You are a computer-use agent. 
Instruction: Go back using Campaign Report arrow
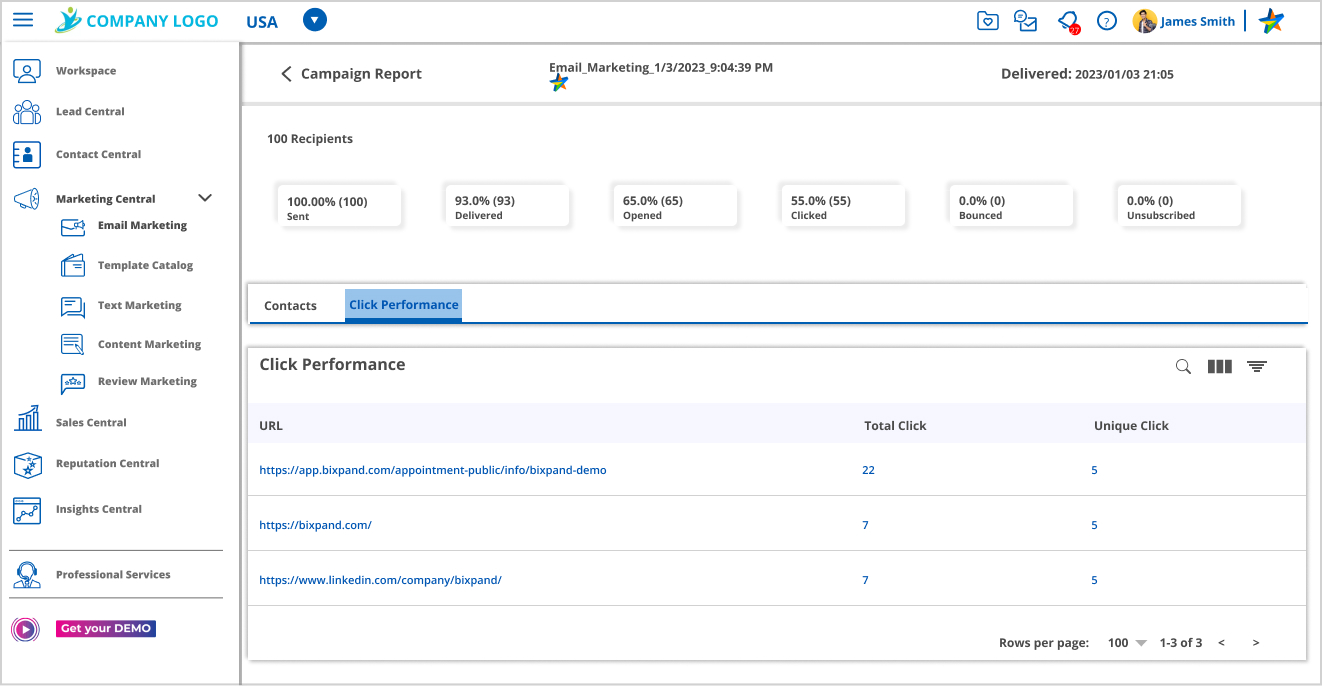pyautogui.click(x=286, y=74)
